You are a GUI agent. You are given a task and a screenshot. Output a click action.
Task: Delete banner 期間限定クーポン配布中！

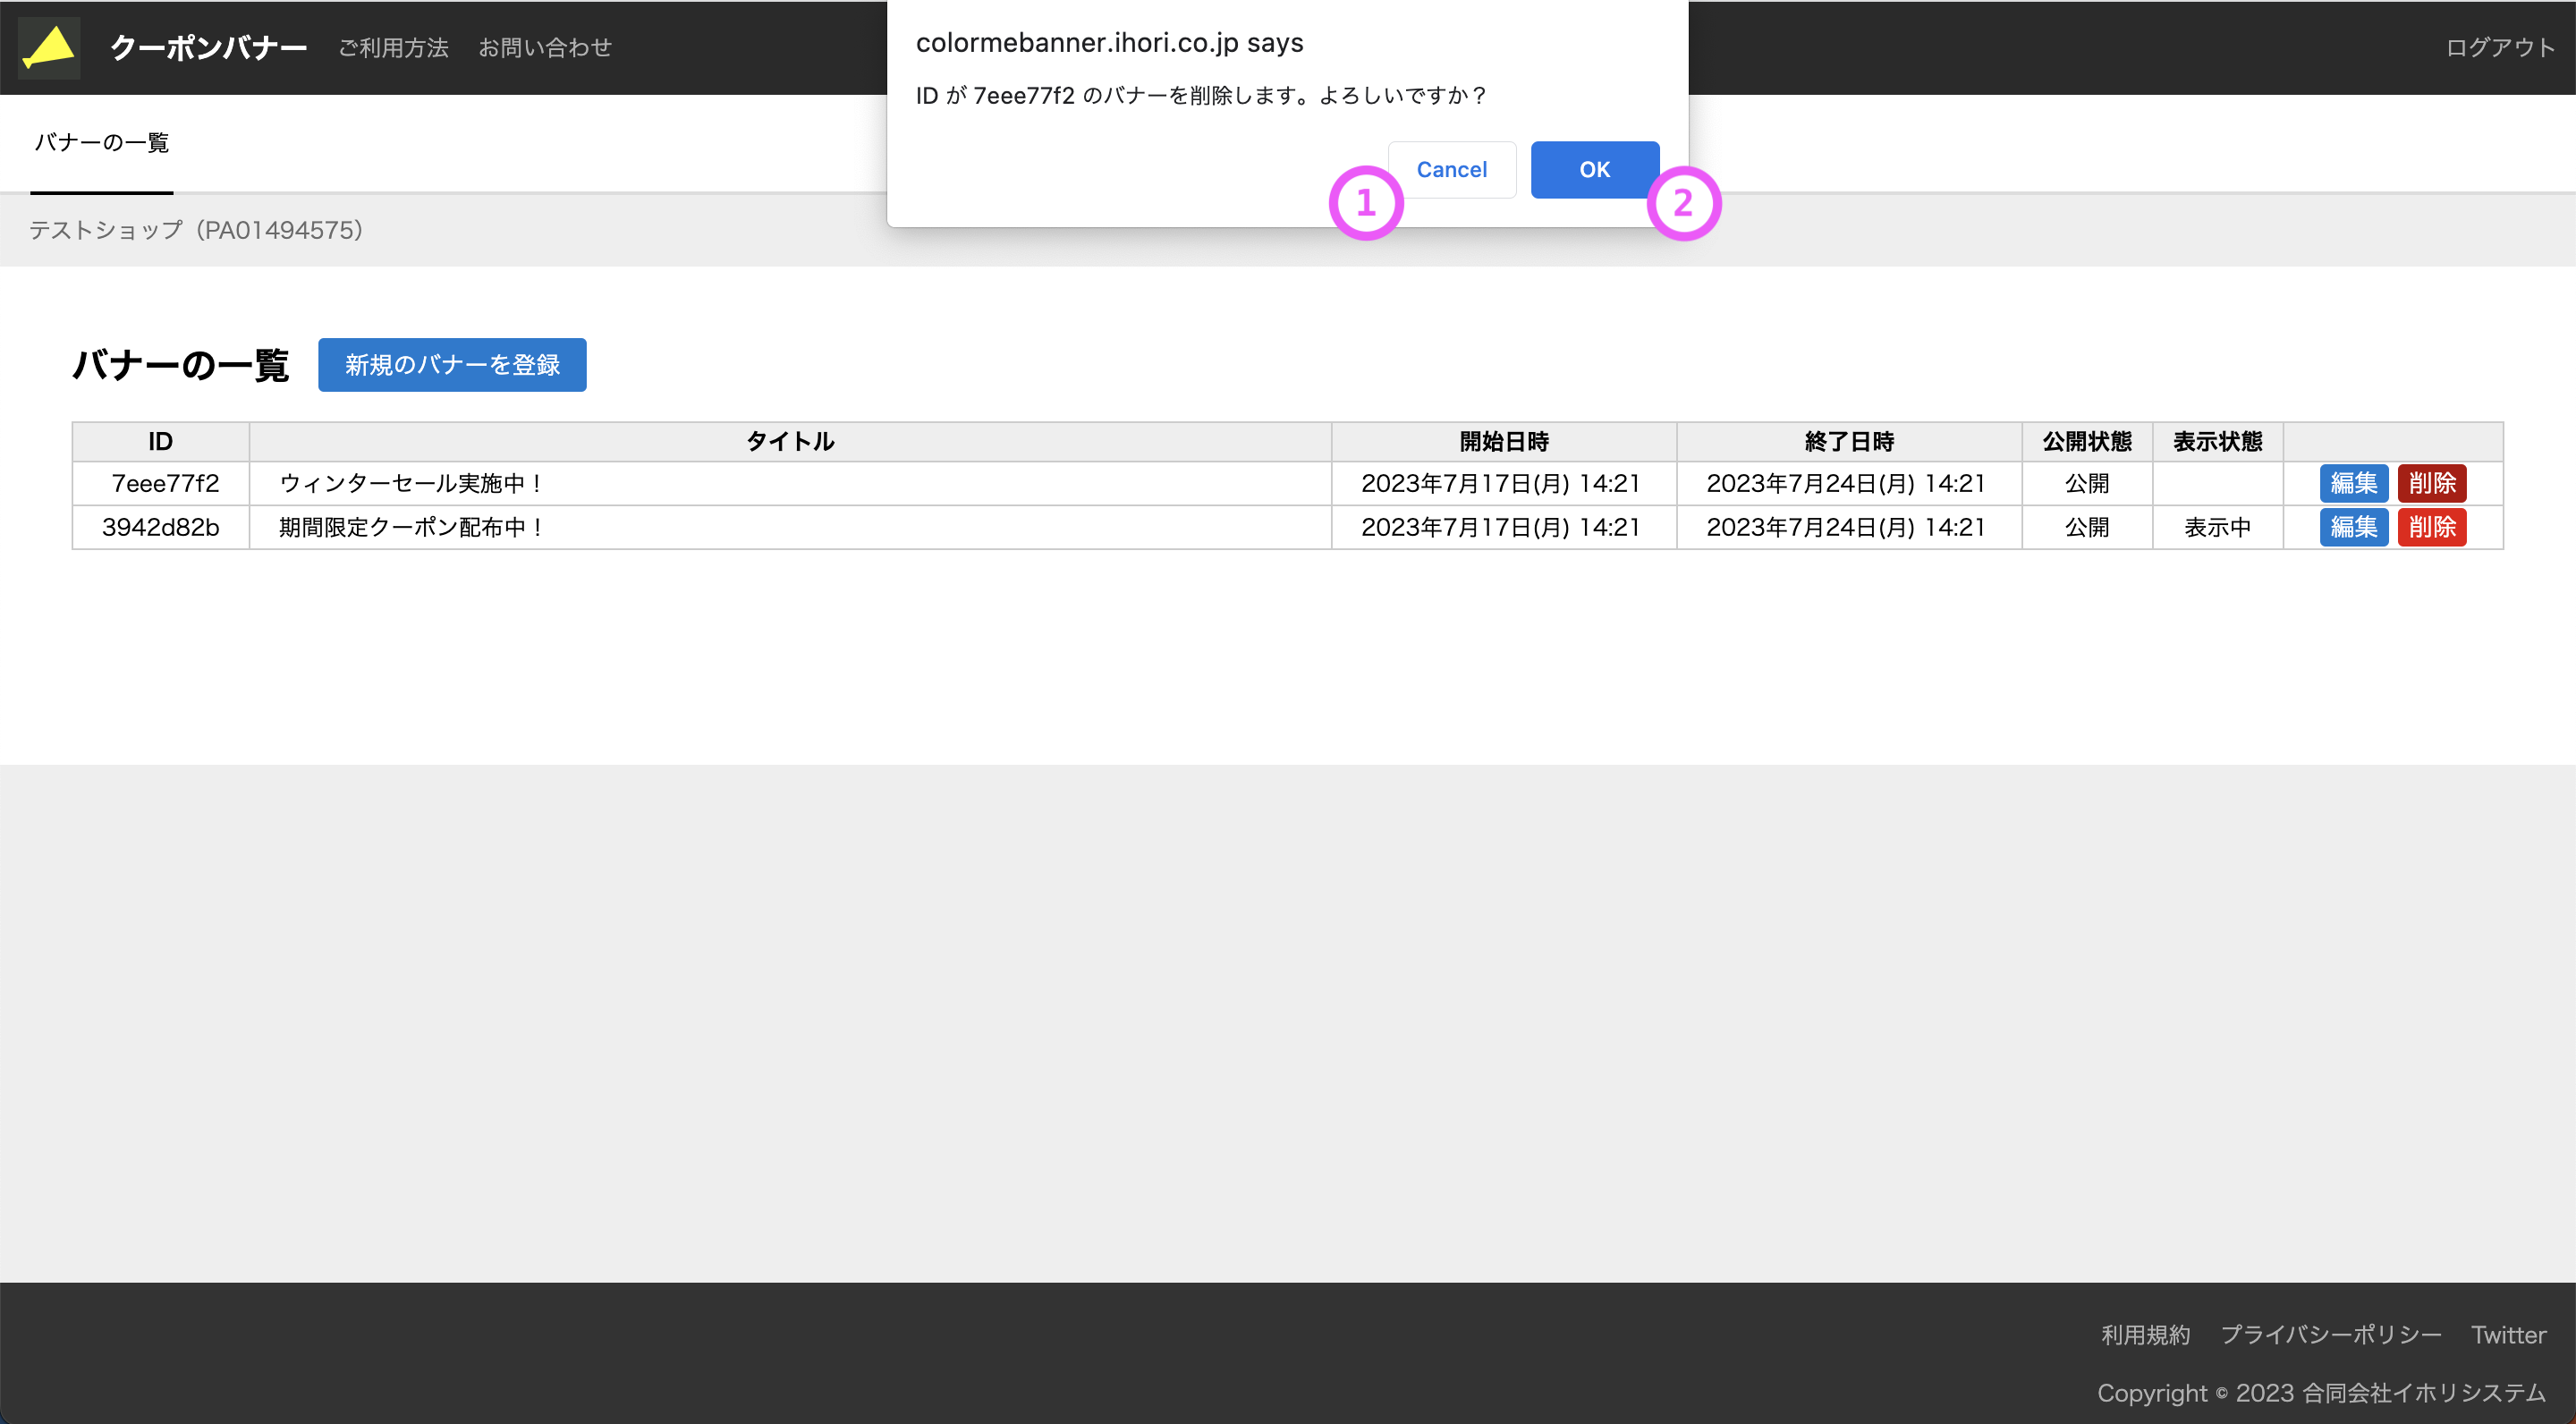pyautogui.click(x=2432, y=527)
